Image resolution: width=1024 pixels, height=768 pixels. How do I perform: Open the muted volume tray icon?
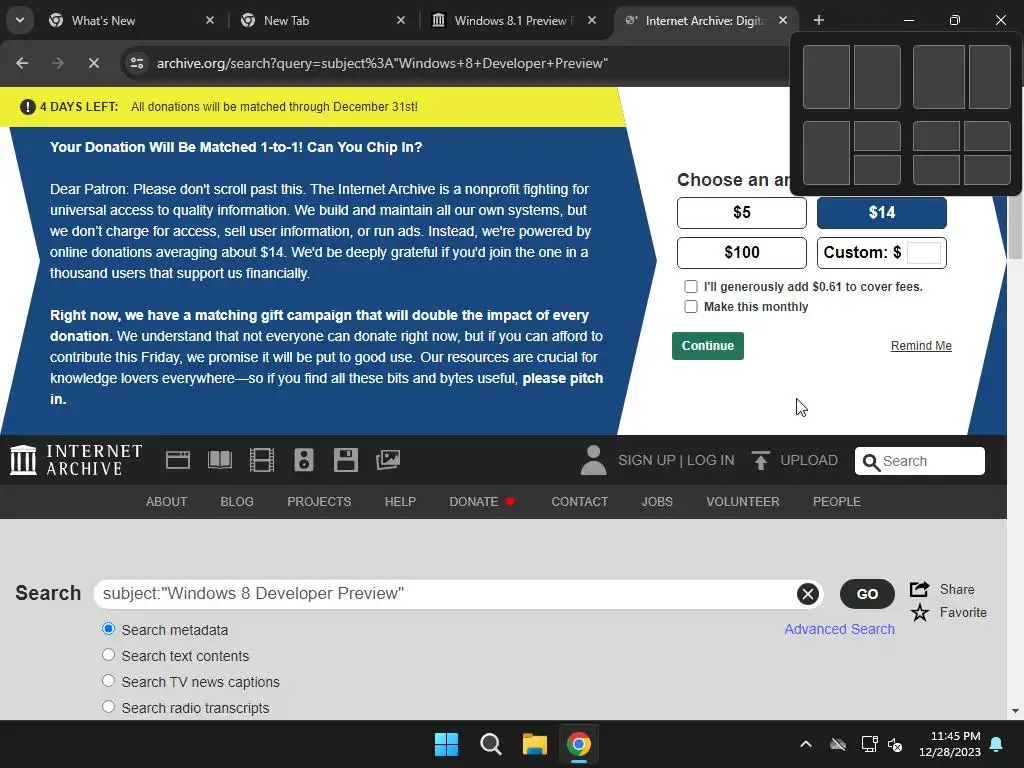[x=895, y=744]
